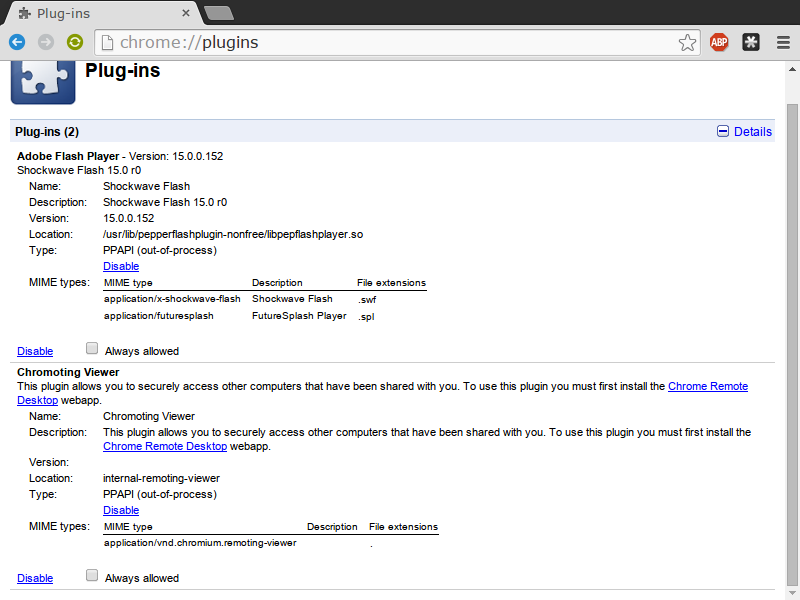Open a new tab with the new tab button
Screen dimensions: 800x600
219,13
